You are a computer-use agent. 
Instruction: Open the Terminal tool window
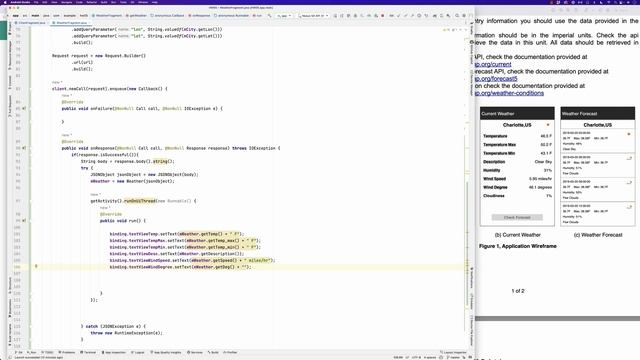point(88,352)
